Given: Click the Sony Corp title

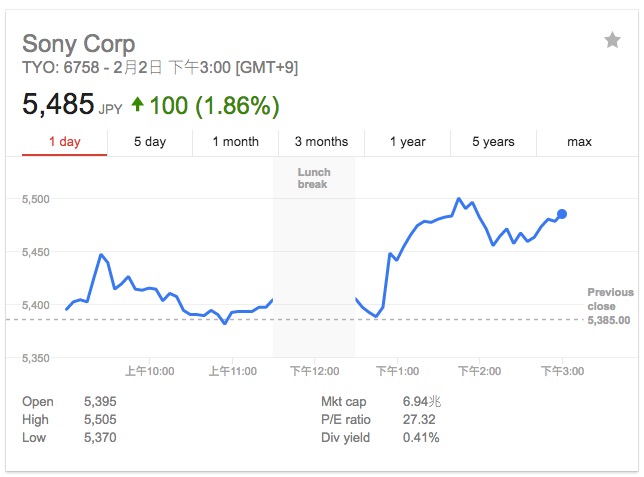Looking at the screenshot, I should [x=78, y=44].
